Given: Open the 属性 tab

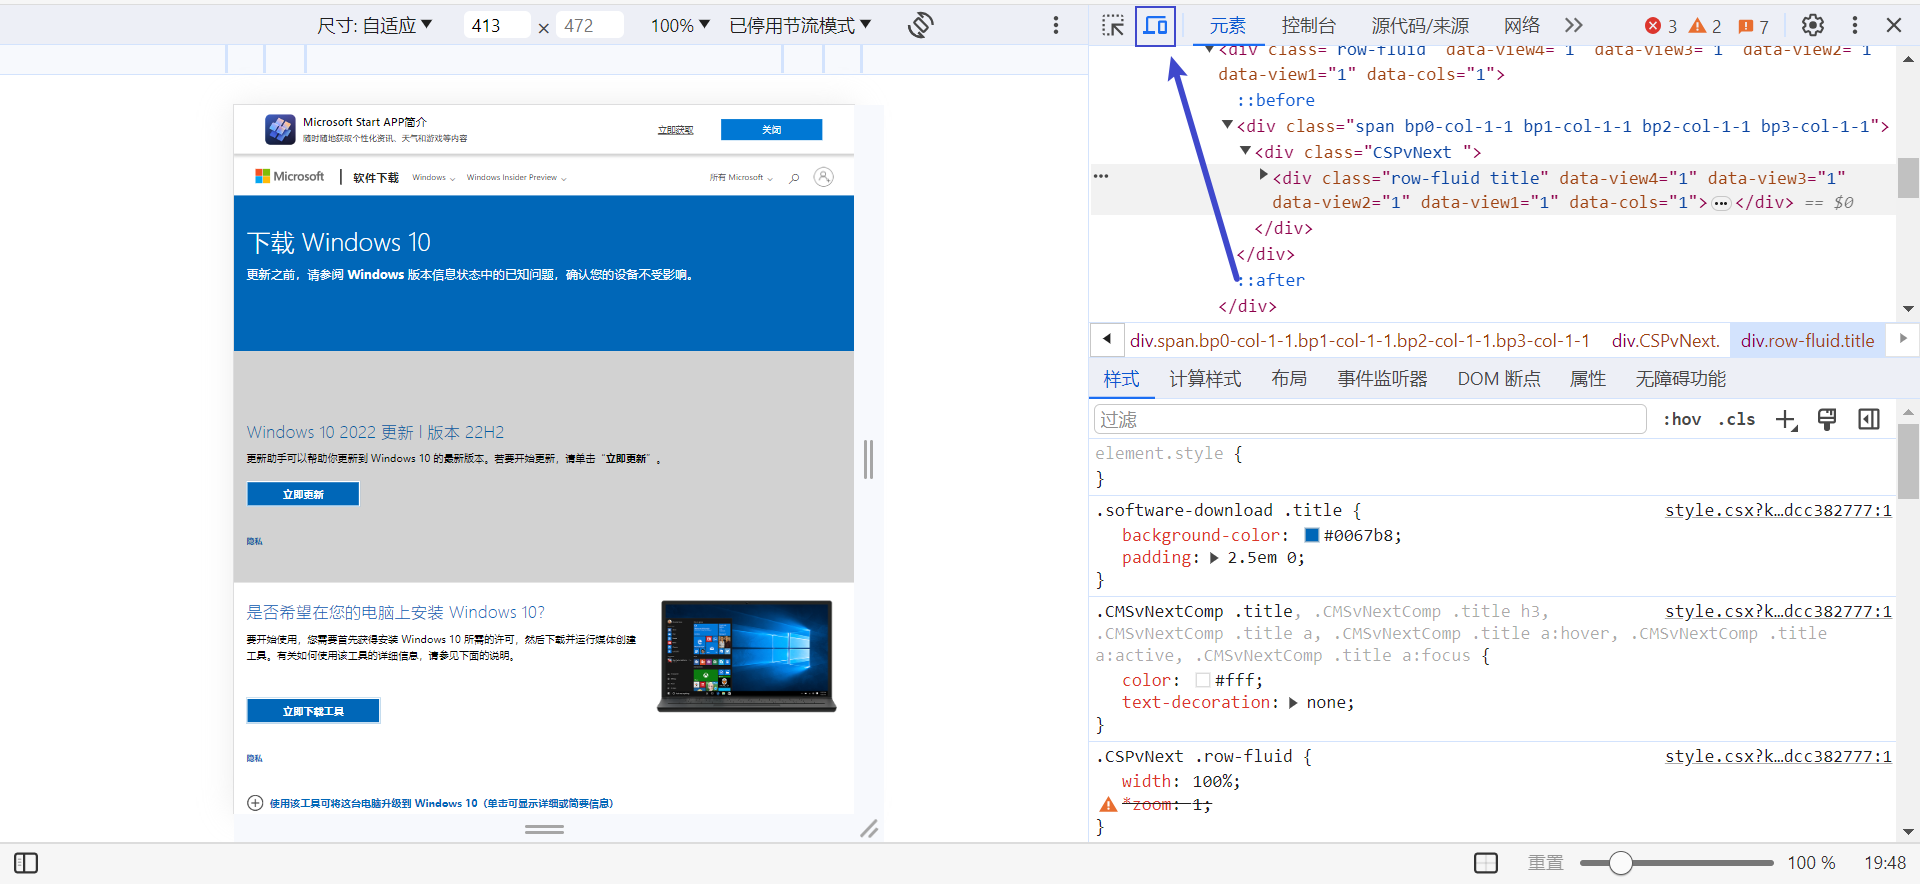Looking at the screenshot, I should pyautogui.click(x=1588, y=379).
